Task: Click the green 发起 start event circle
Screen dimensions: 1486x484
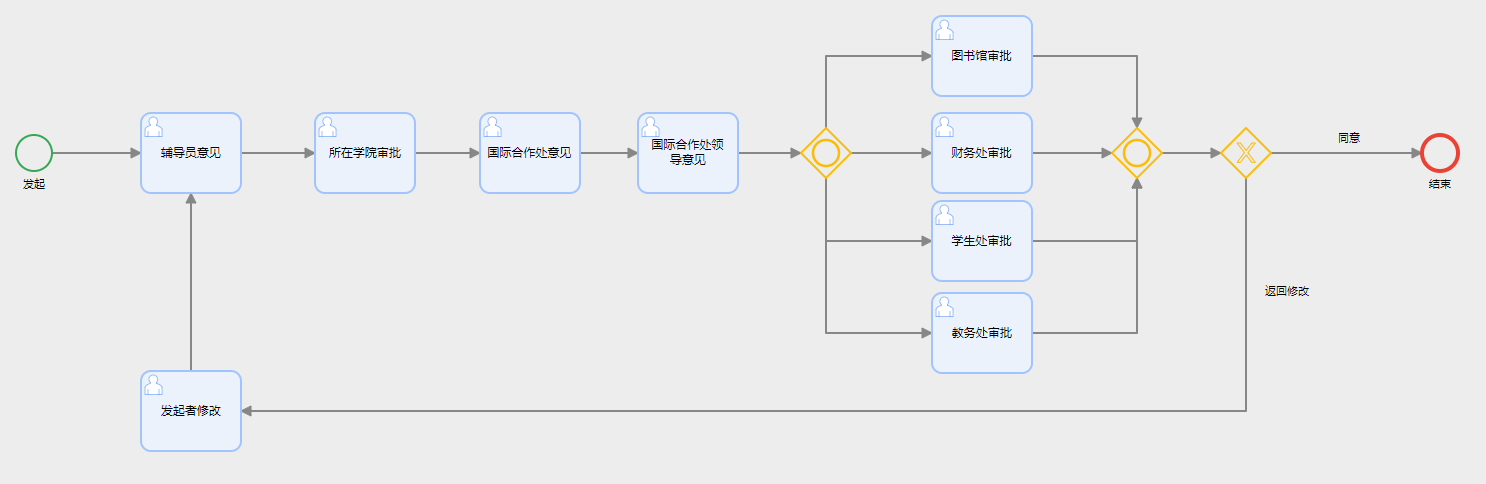Action: tap(34, 153)
